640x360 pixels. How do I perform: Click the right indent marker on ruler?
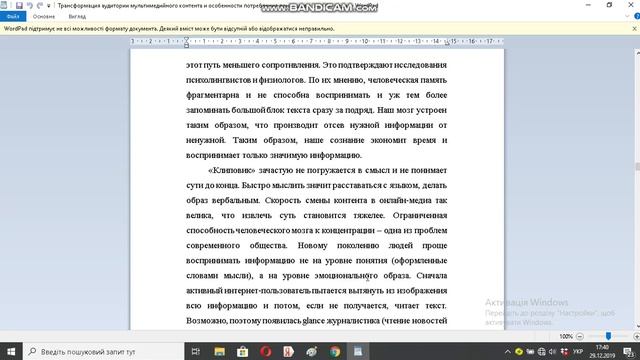[x=447, y=43]
